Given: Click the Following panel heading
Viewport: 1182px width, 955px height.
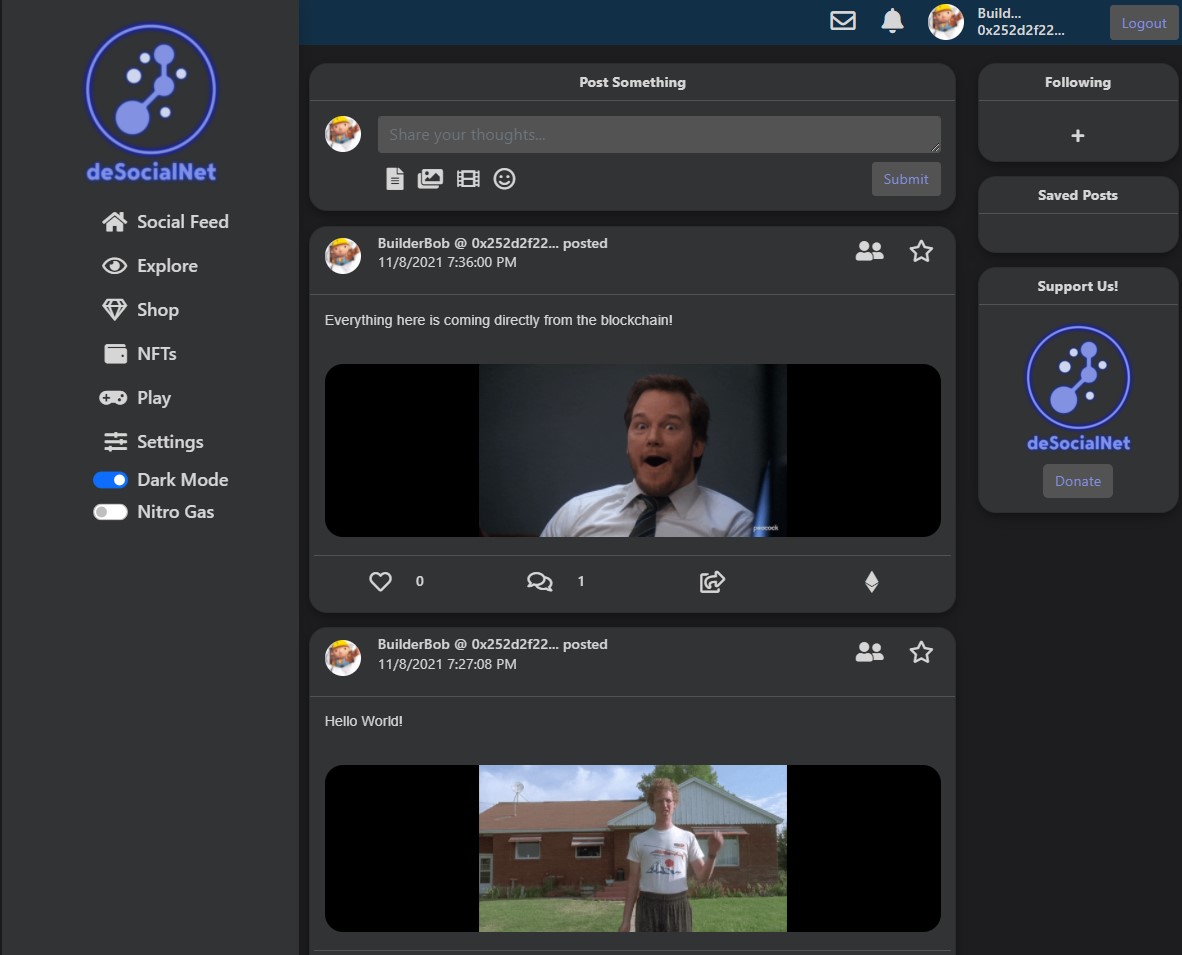Looking at the screenshot, I should click(1078, 82).
